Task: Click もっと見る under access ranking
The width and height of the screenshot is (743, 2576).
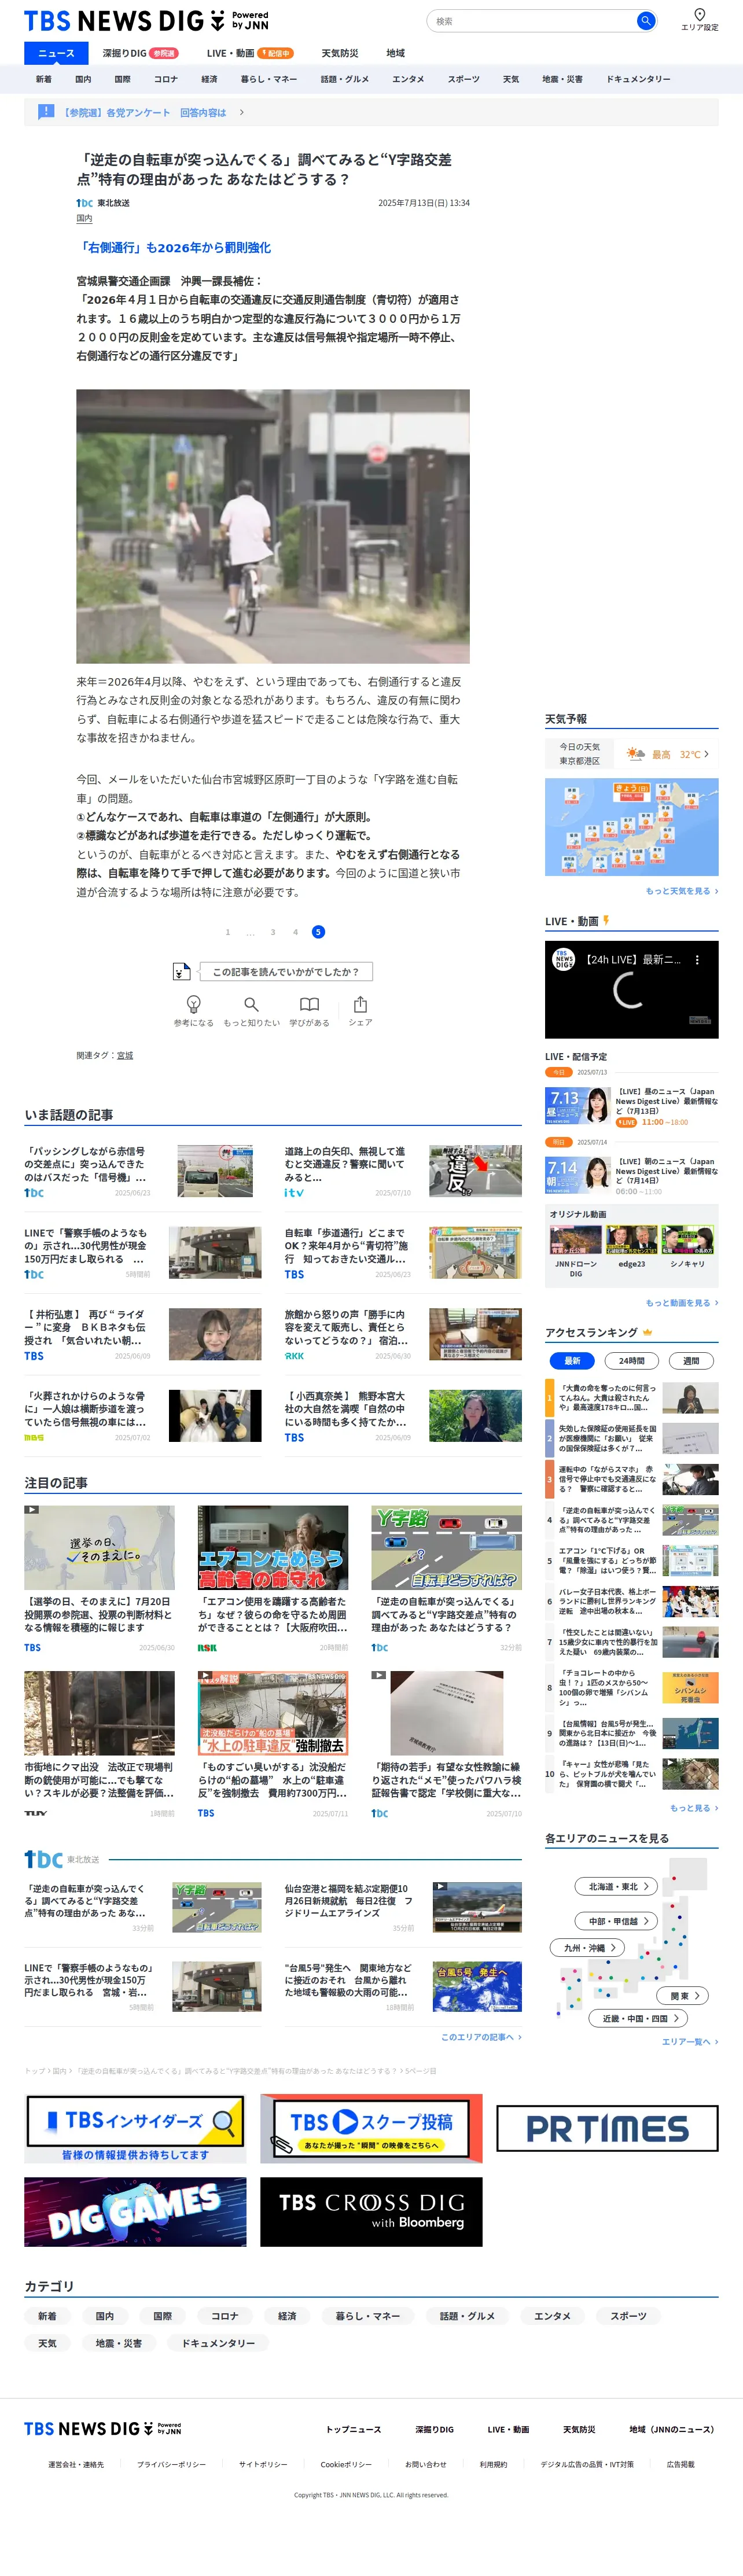Action: [x=693, y=1807]
